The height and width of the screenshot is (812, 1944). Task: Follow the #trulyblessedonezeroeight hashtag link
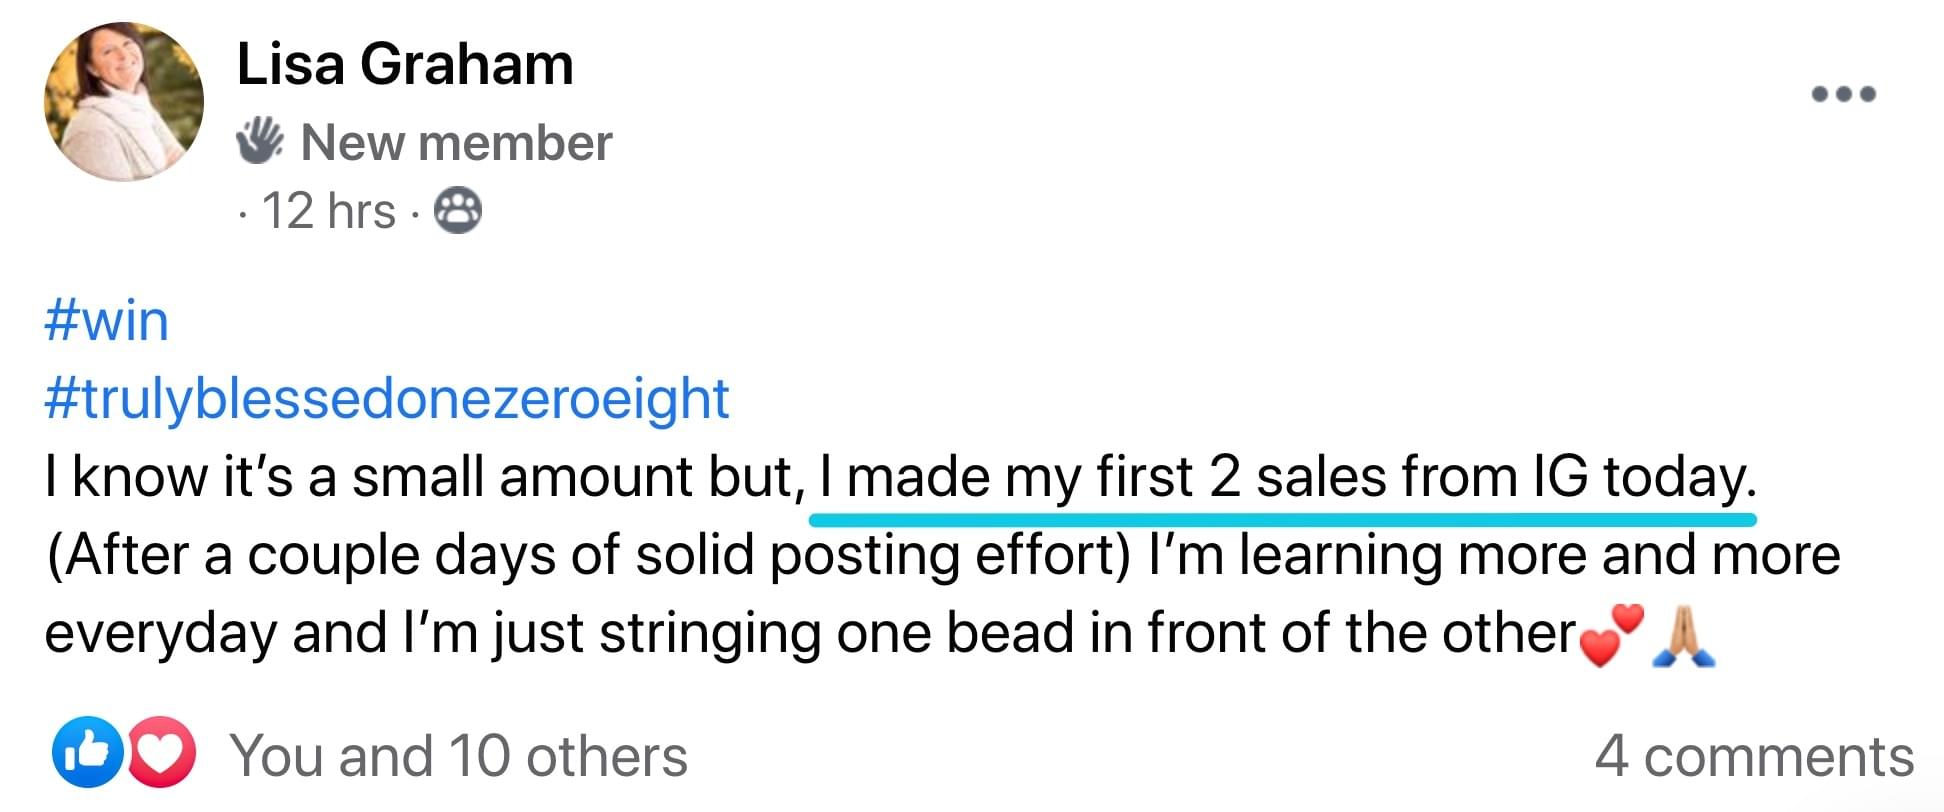coord(387,398)
